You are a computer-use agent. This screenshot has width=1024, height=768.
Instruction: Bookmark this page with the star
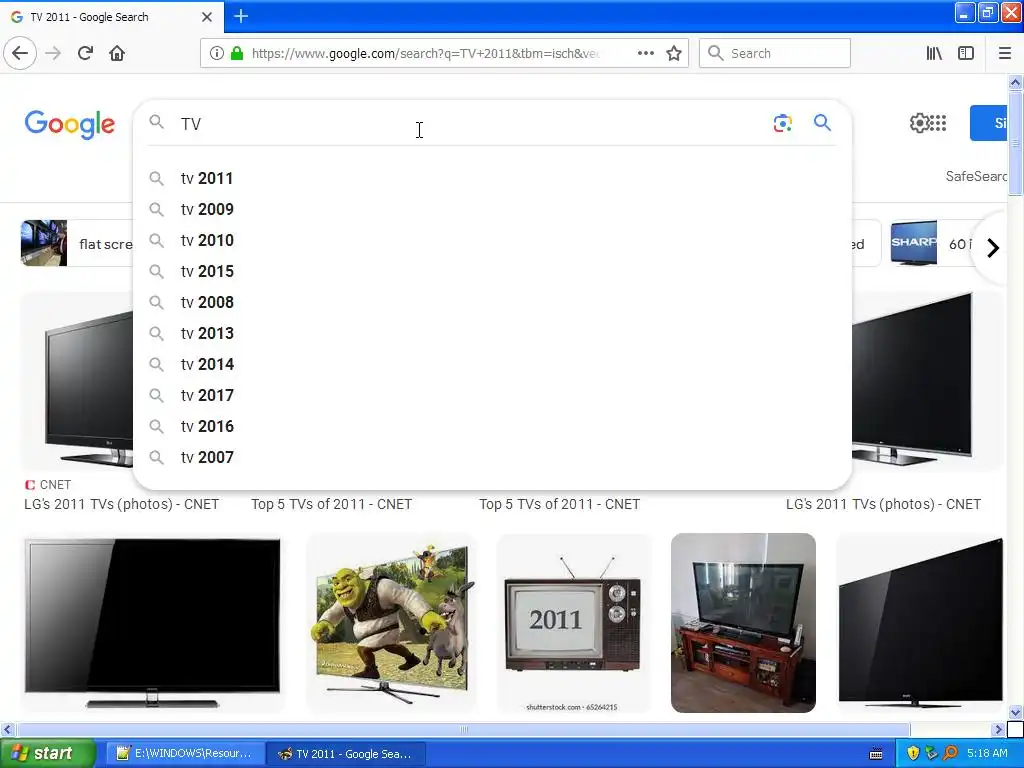pos(674,53)
